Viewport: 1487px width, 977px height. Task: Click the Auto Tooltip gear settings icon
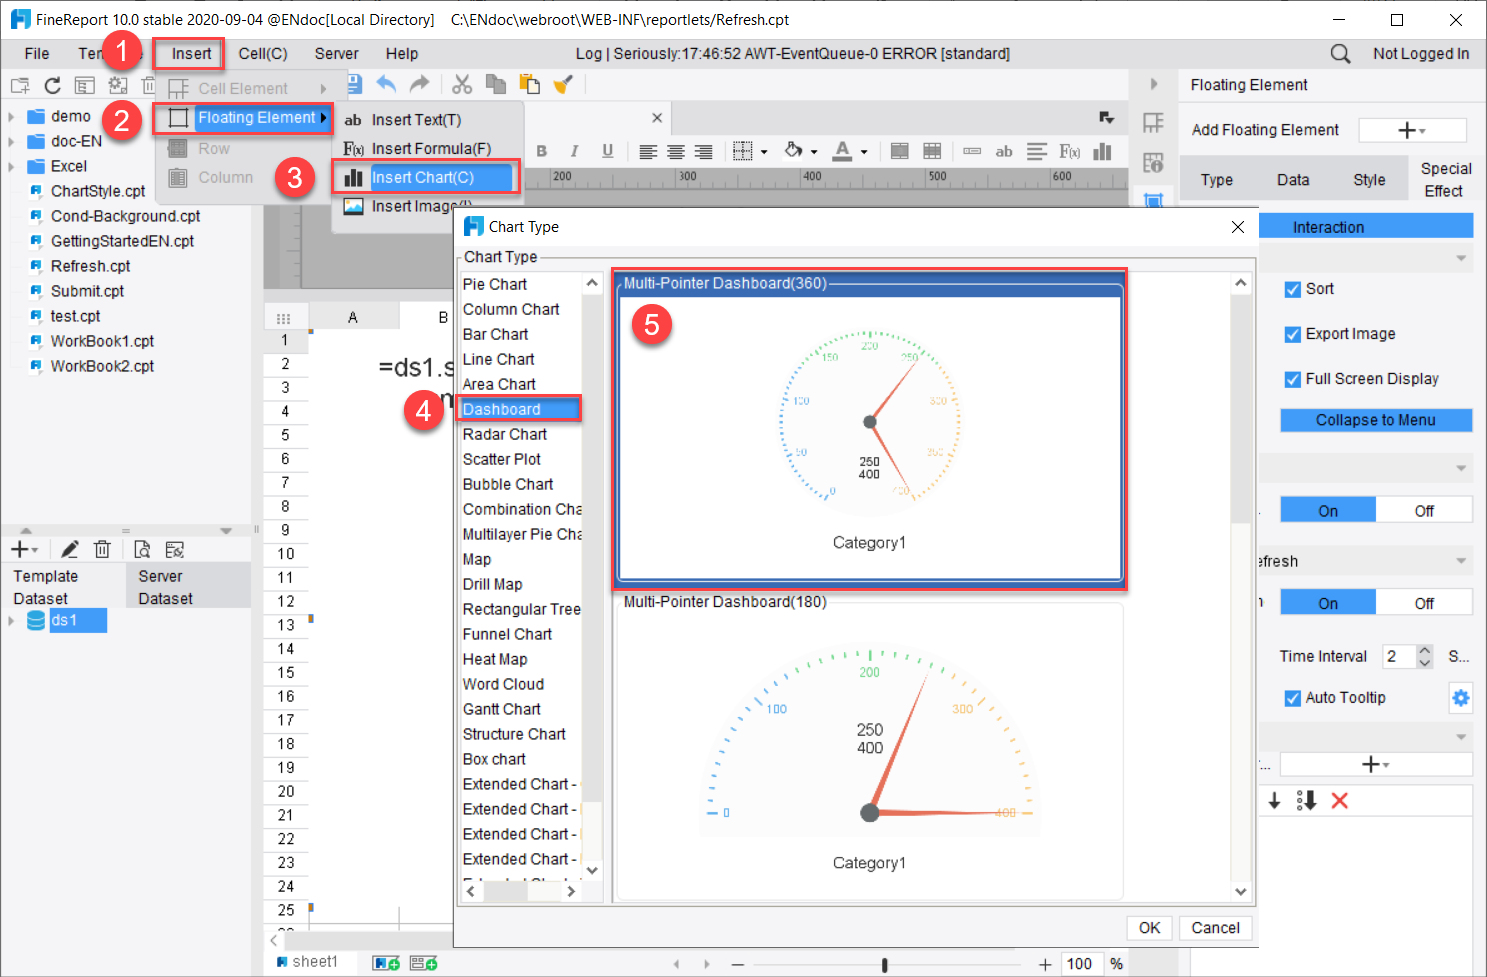pyautogui.click(x=1460, y=698)
